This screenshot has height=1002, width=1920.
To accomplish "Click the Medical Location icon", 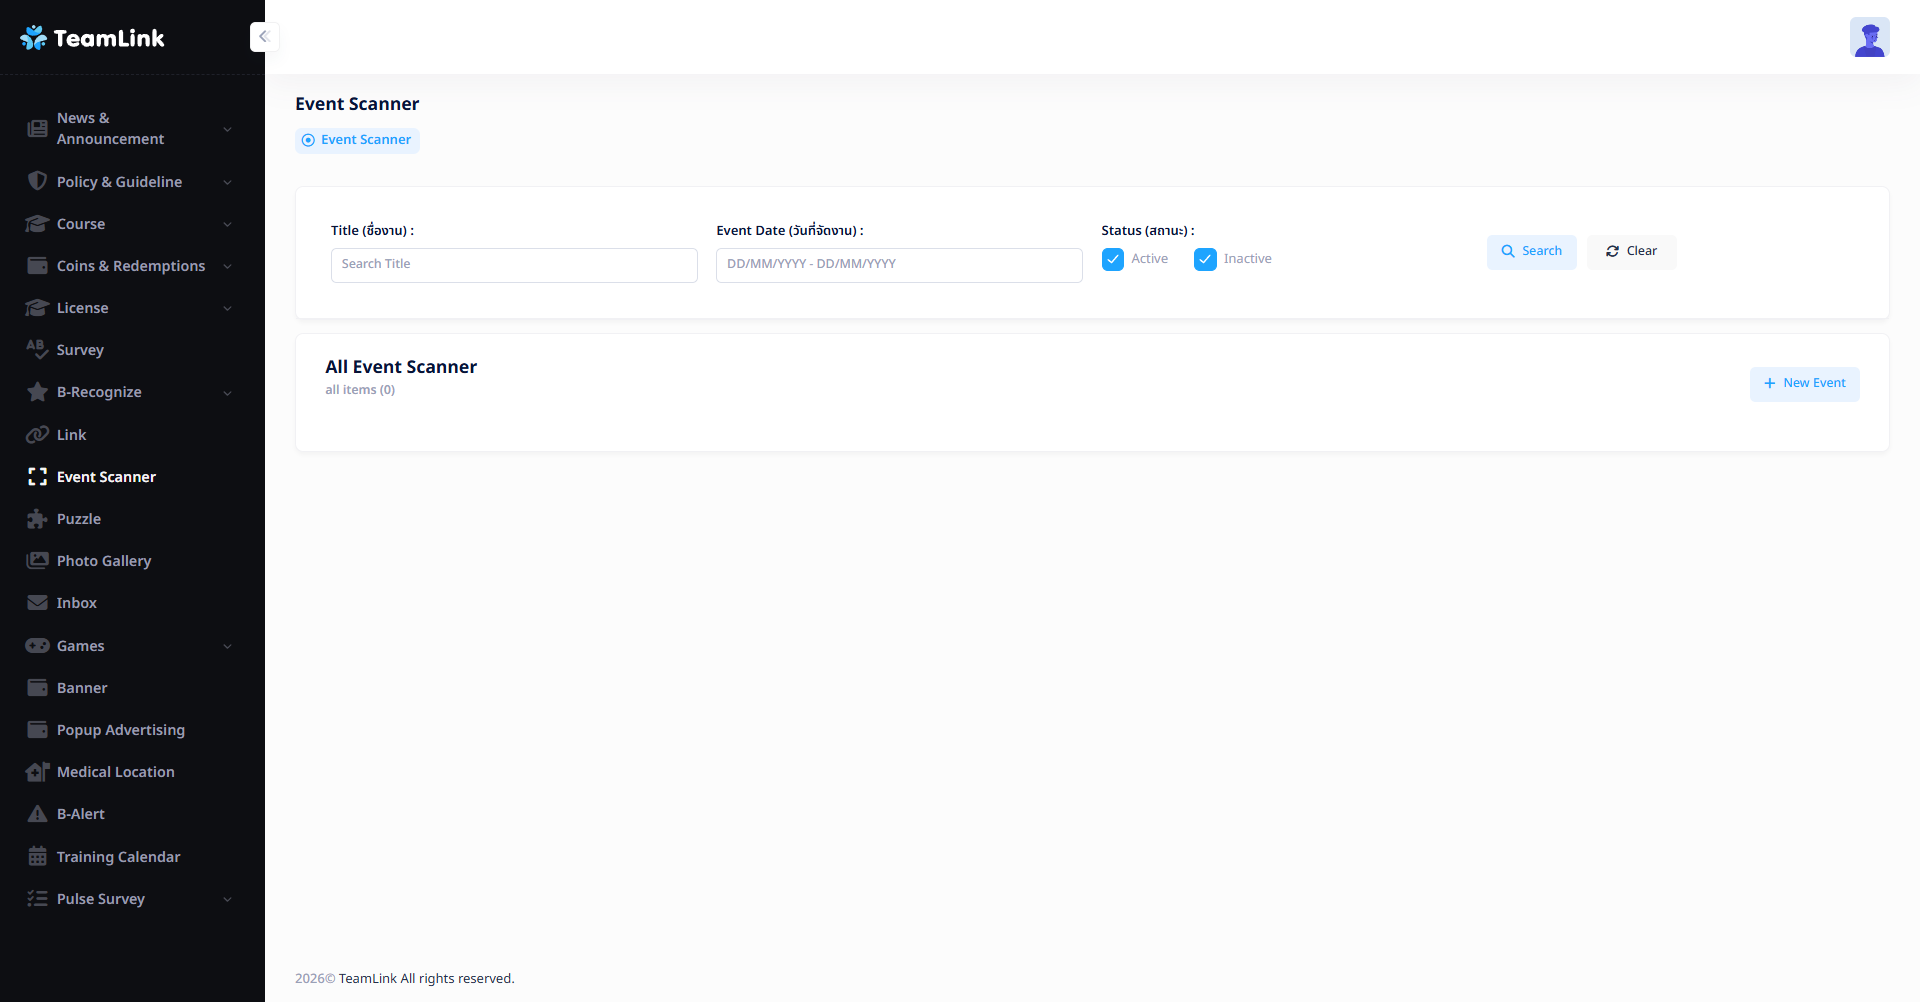I will coord(37,772).
